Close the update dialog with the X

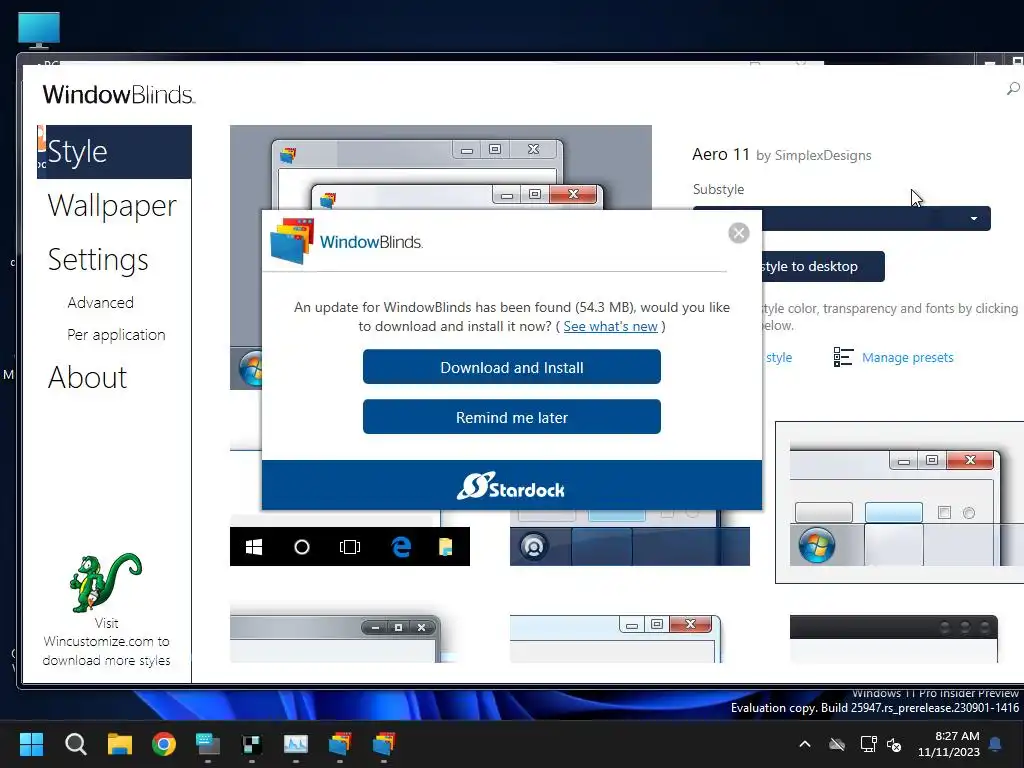pos(739,233)
